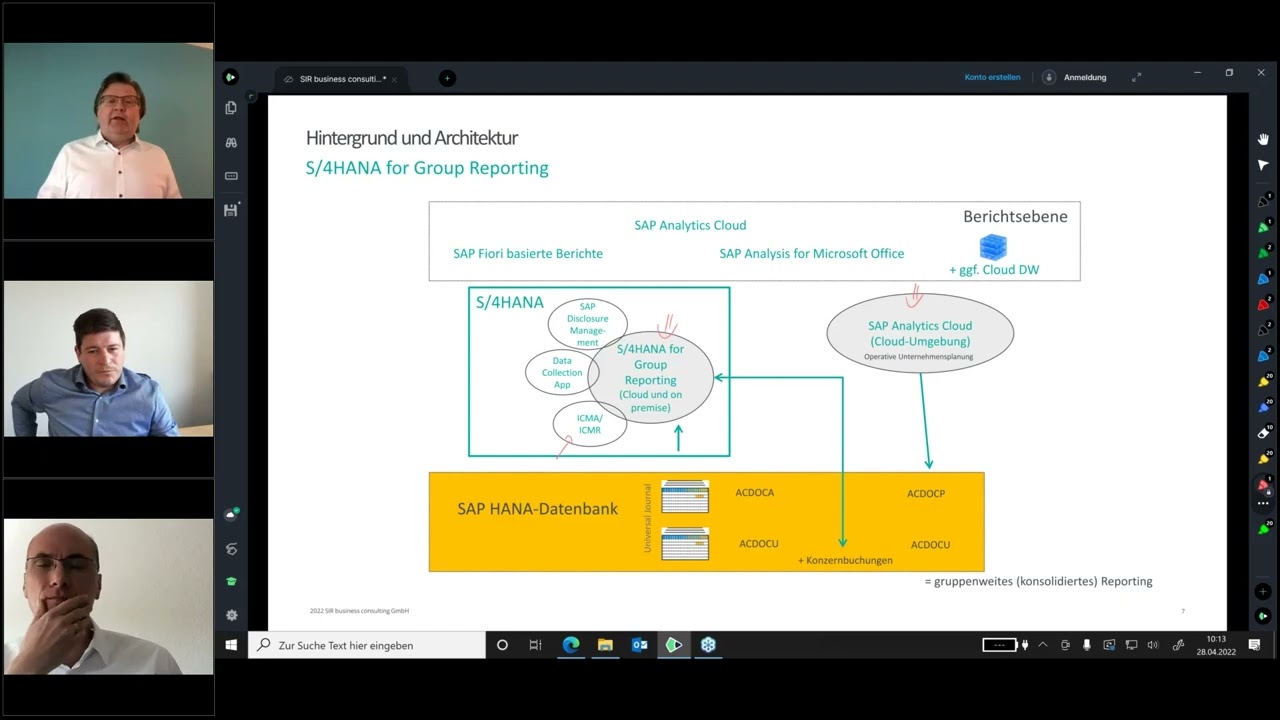The width and height of the screenshot is (1280, 720).
Task: Click 'SAP Analytics Cloud' in Berichtsebene box
Action: pos(690,225)
